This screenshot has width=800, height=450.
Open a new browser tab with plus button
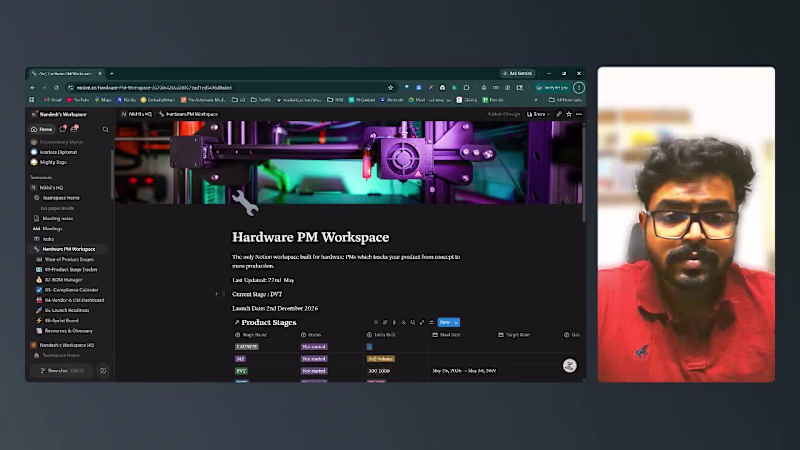tap(112, 73)
